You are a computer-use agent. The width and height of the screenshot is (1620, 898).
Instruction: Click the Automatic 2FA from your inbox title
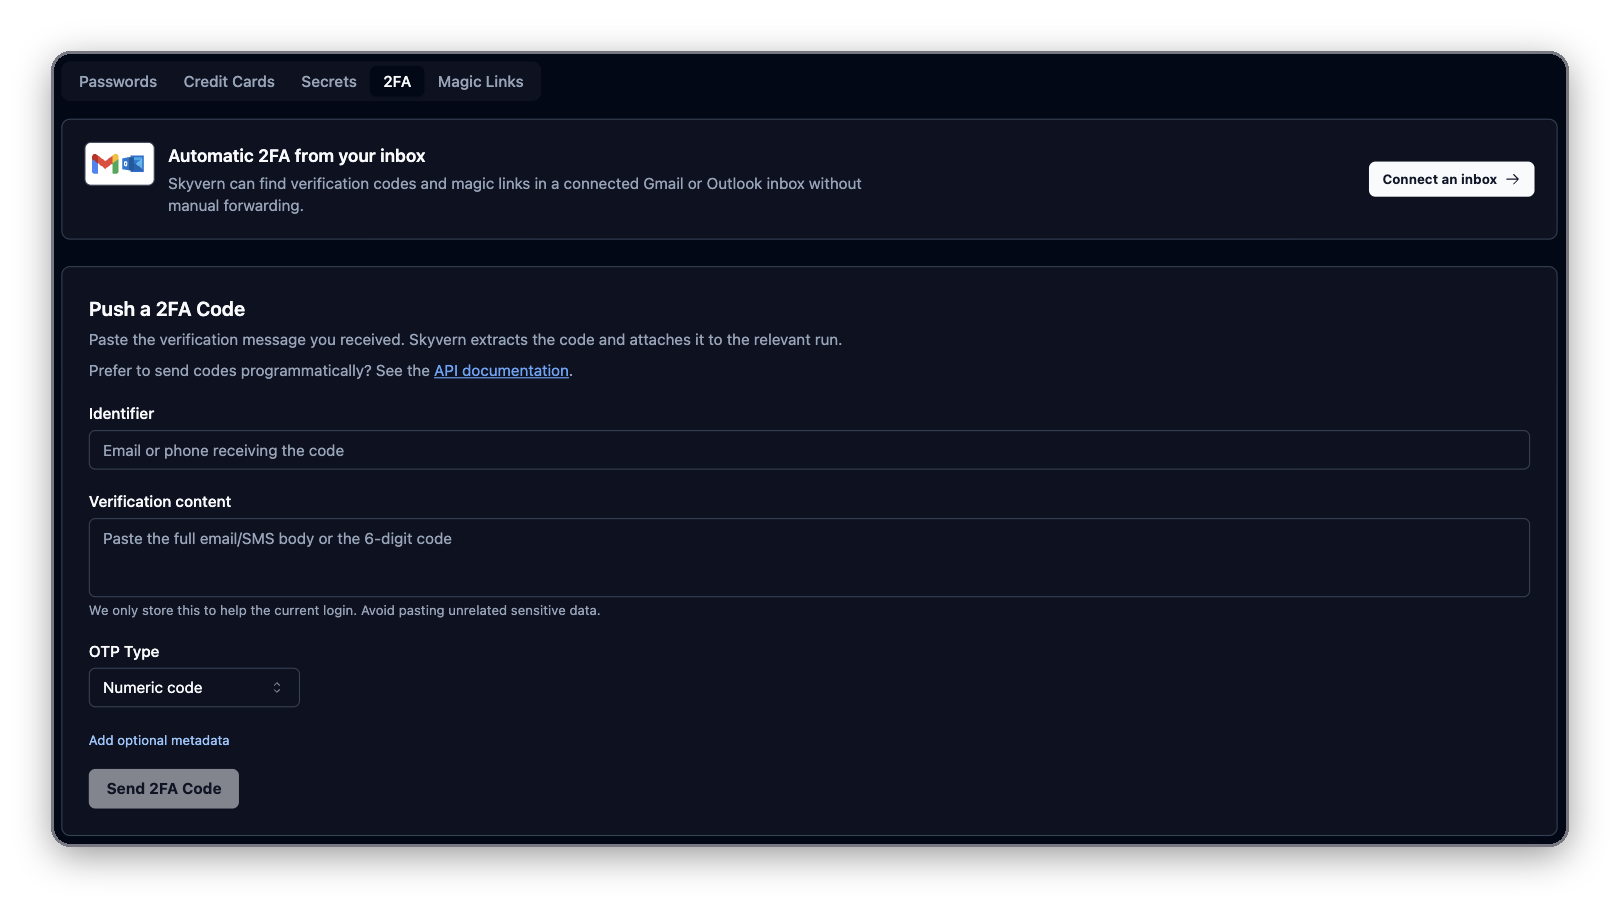297,156
